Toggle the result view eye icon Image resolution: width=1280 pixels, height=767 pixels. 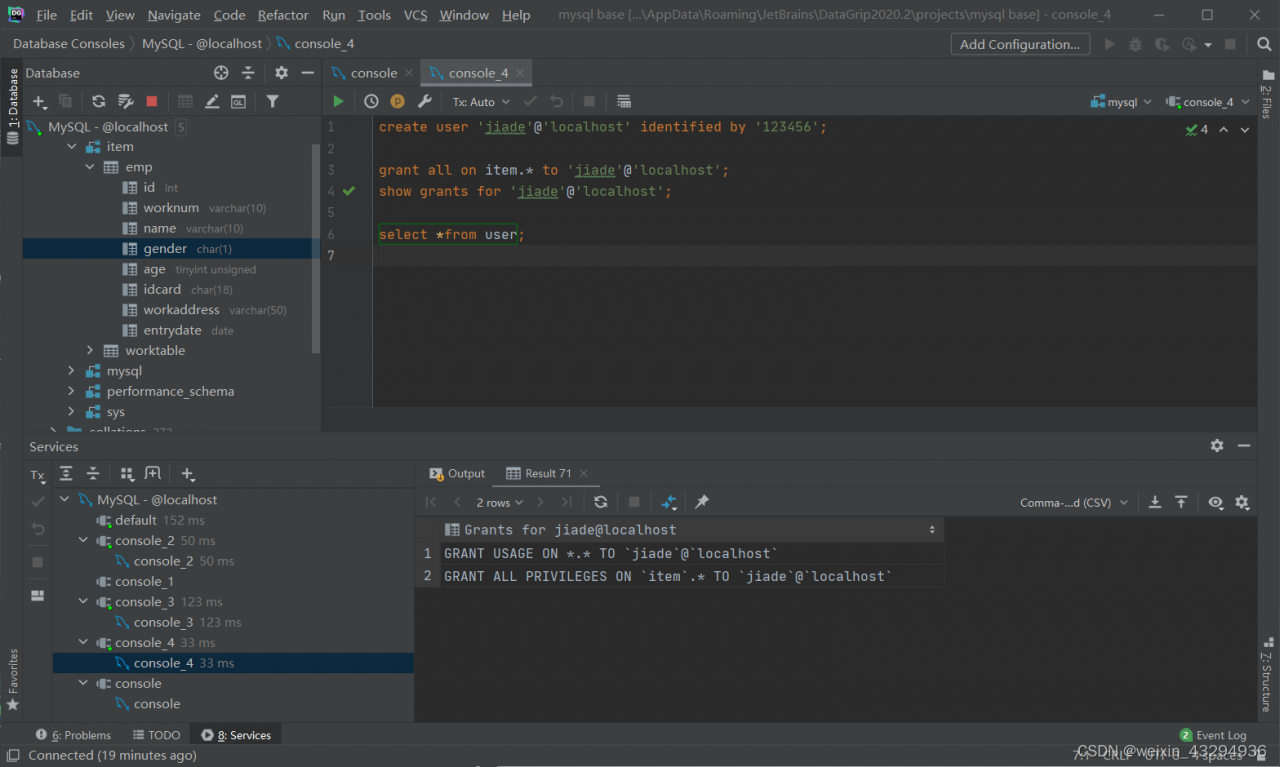(x=1215, y=502)
